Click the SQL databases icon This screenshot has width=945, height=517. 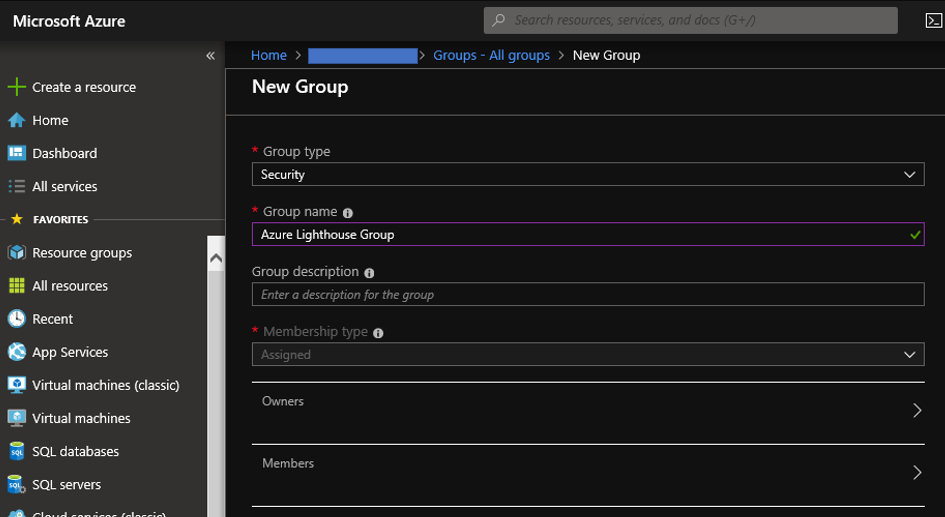pos(16,451)
